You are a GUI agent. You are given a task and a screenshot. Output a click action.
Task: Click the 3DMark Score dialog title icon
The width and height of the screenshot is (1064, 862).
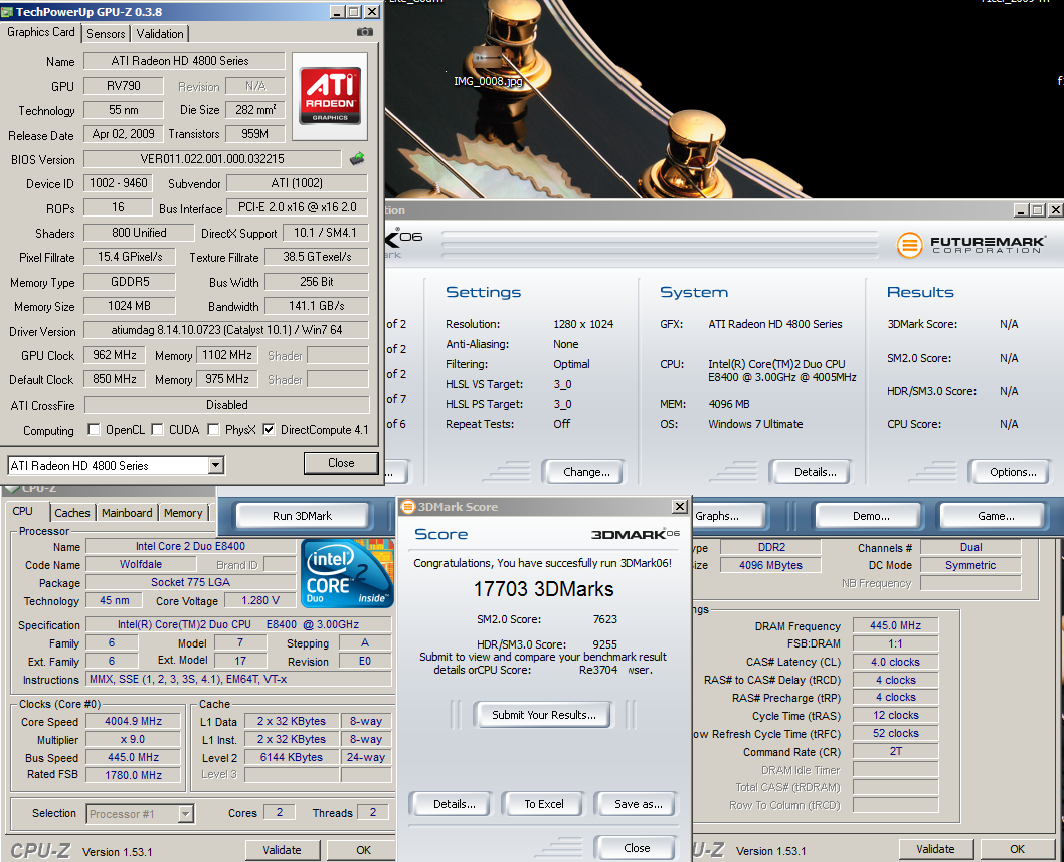(x=408, y=507)
